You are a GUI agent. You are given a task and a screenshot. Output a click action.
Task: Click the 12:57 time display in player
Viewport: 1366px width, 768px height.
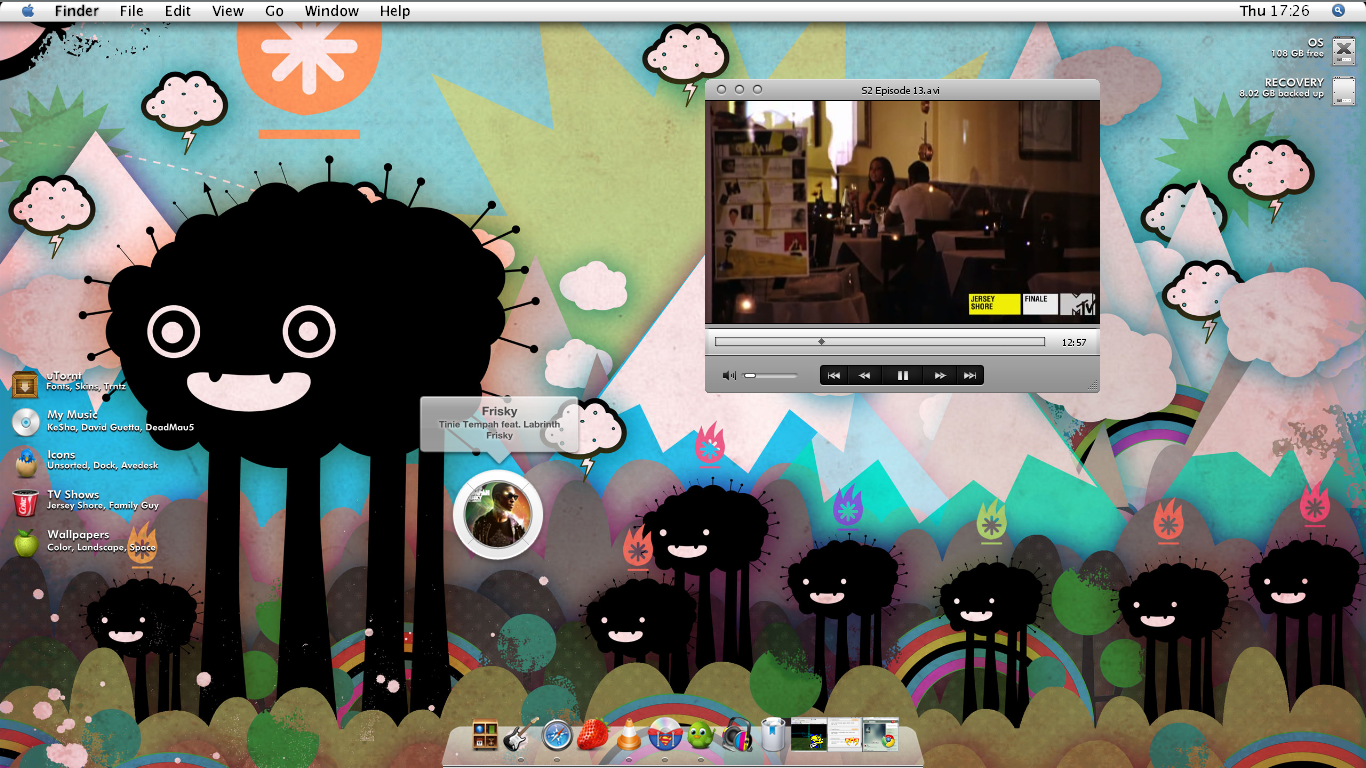pos(1074,342)
